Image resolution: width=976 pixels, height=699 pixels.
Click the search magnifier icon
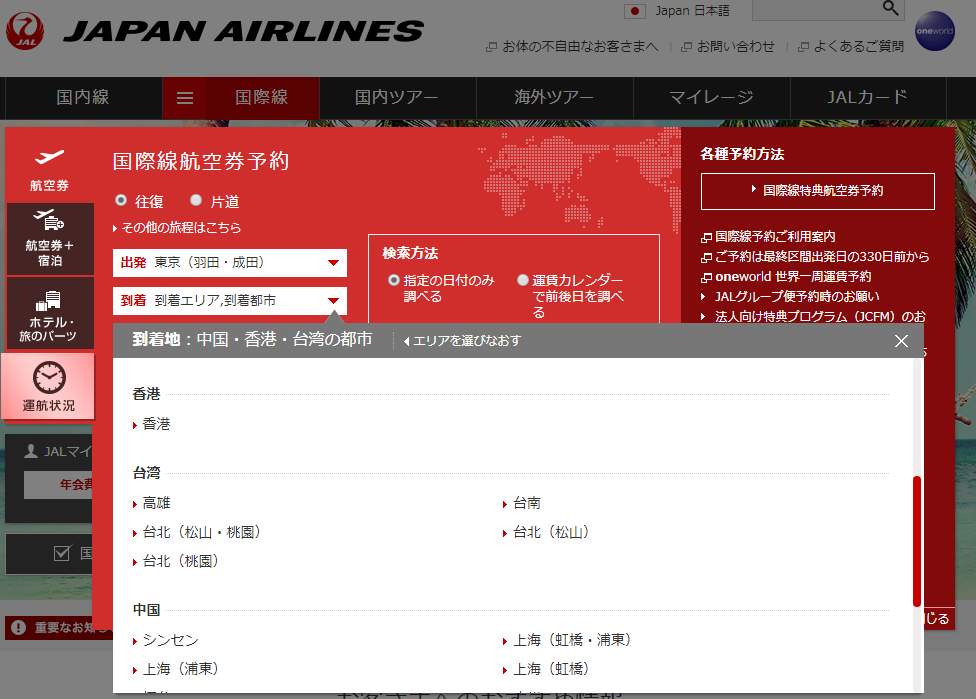(x=891, y=8)
